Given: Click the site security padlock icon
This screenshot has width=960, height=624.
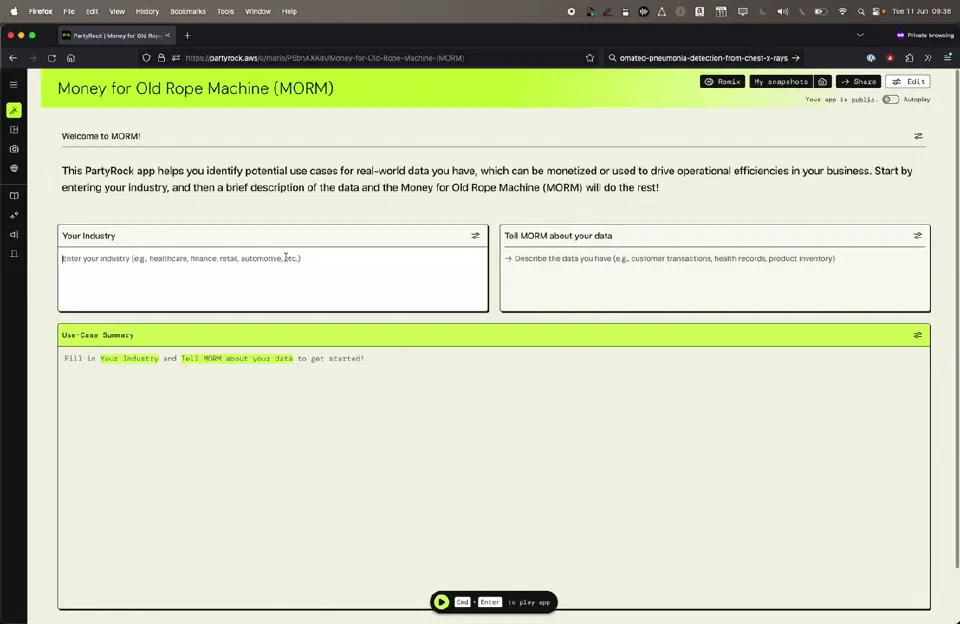Looking at the screenshot, I should (161, 58).
